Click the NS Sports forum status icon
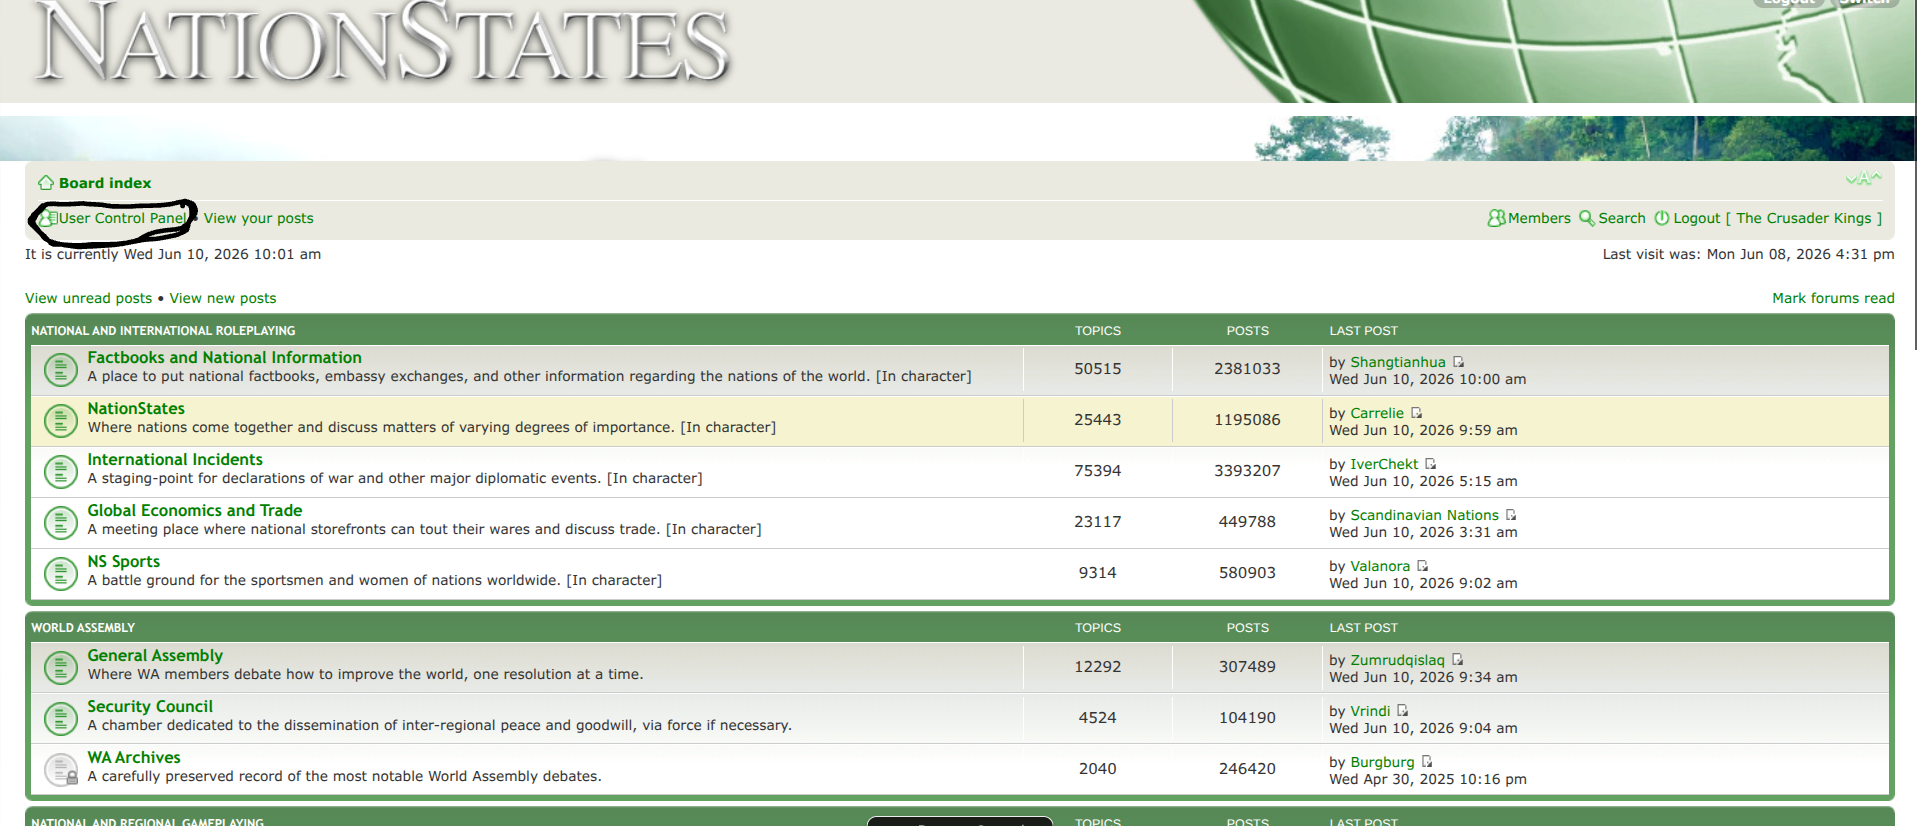1917x826 pixels. coord(61,573)
